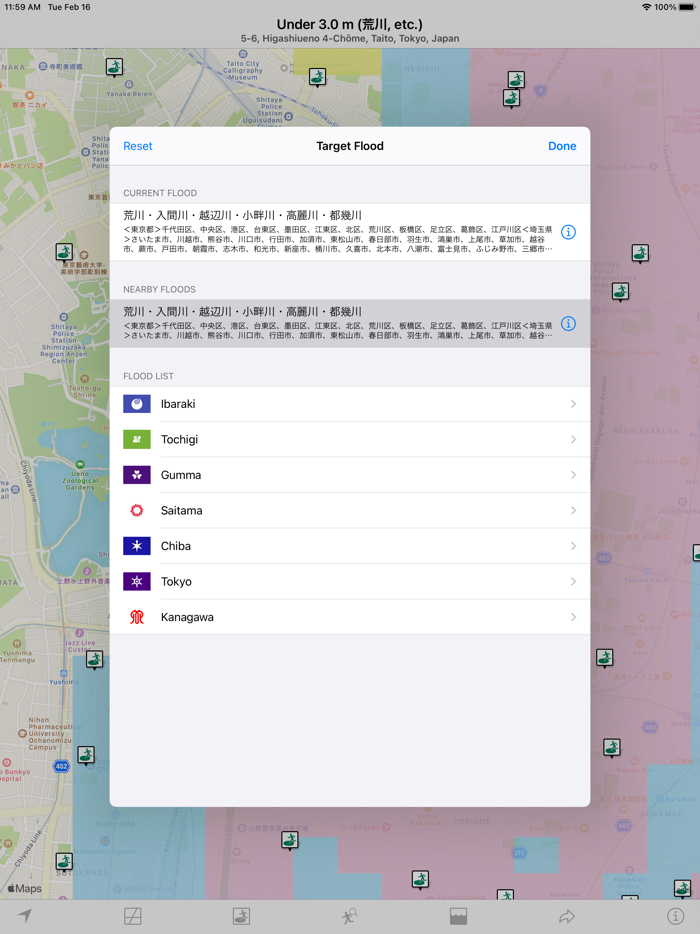This screenshot has height=934, width=700.
Task: Open info for the Nearby Floods entry
Action: click(x=568, y=323)
